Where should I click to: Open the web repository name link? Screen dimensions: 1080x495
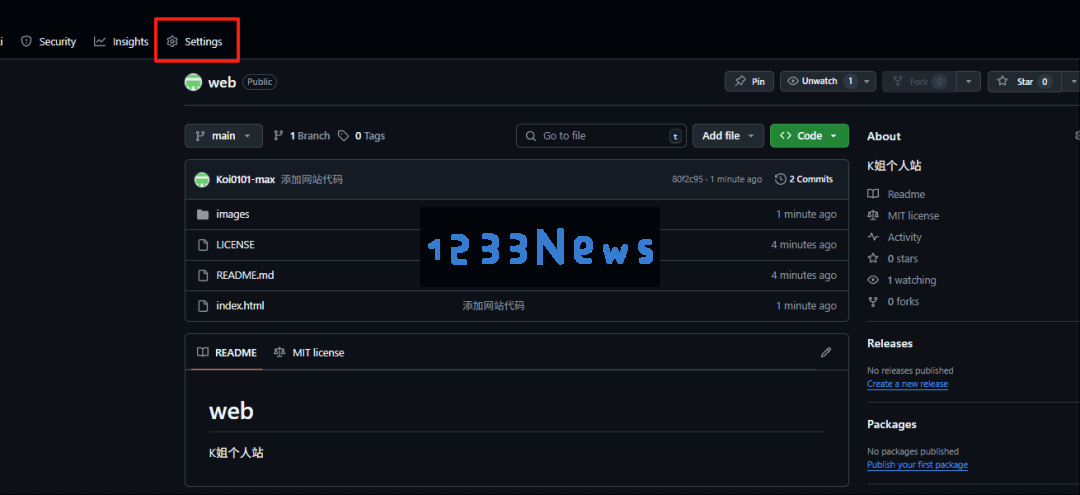(222, 83)
